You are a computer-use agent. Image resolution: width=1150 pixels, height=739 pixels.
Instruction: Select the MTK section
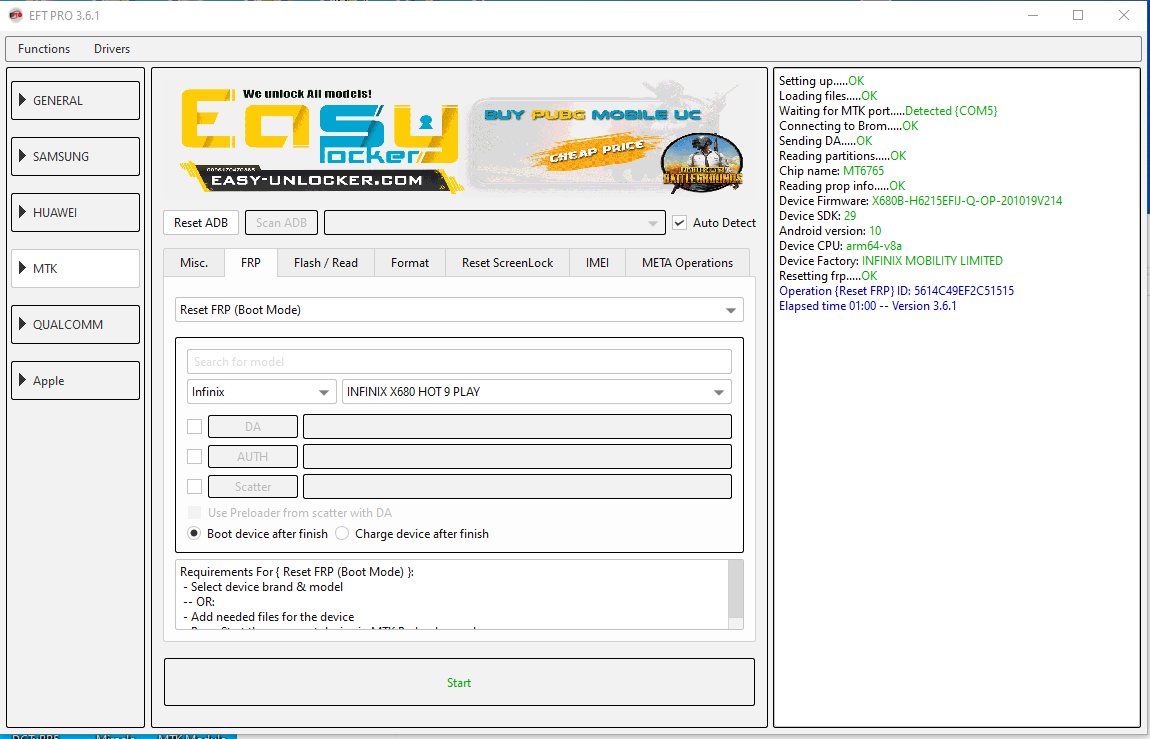[76, 268]
